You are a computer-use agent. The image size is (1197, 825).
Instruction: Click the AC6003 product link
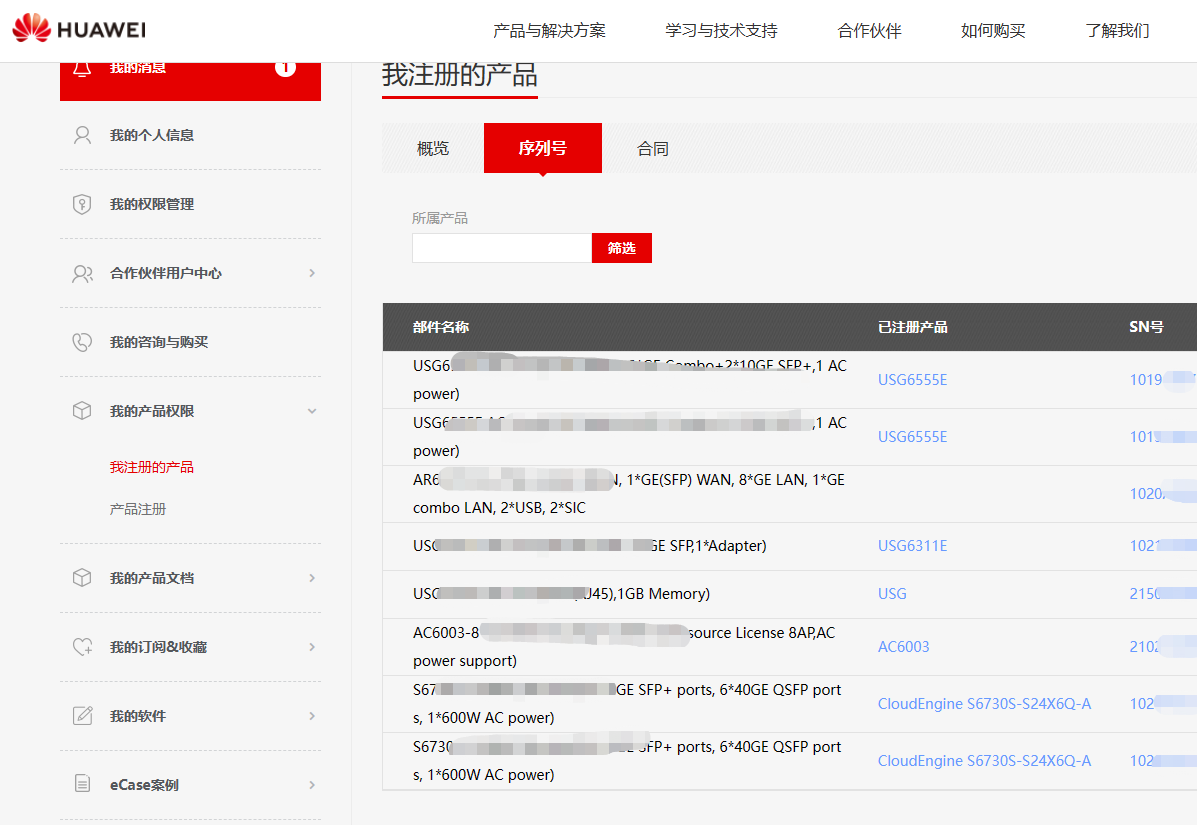coord(904,646)
